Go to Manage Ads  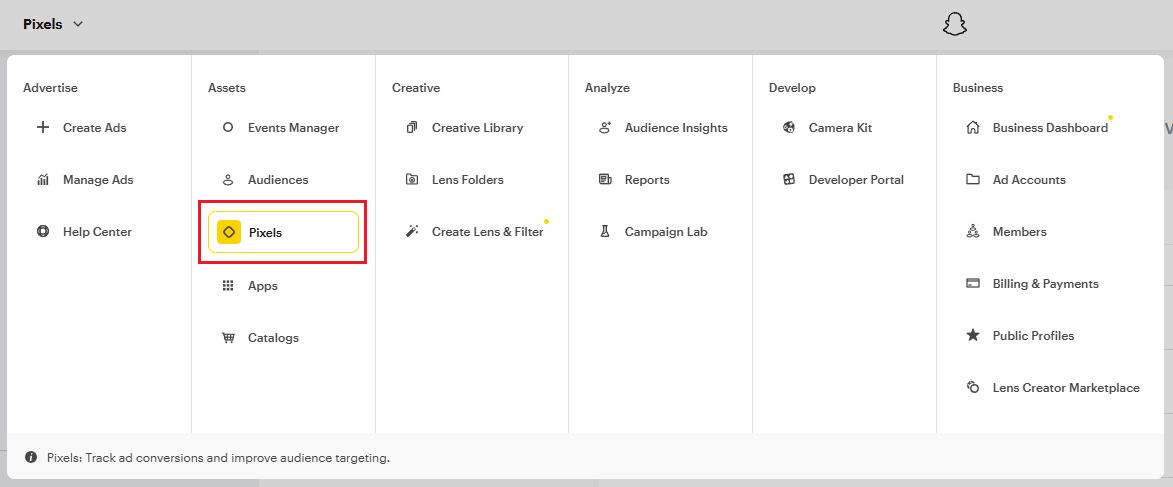99,180
